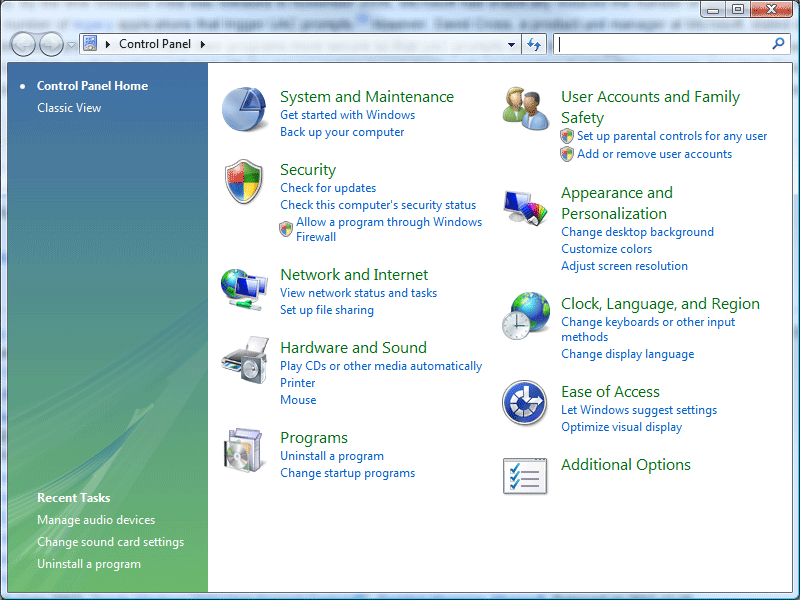Click Change desktop background
Viewport: 800px width, 600px height.
[x=637, y=232]
